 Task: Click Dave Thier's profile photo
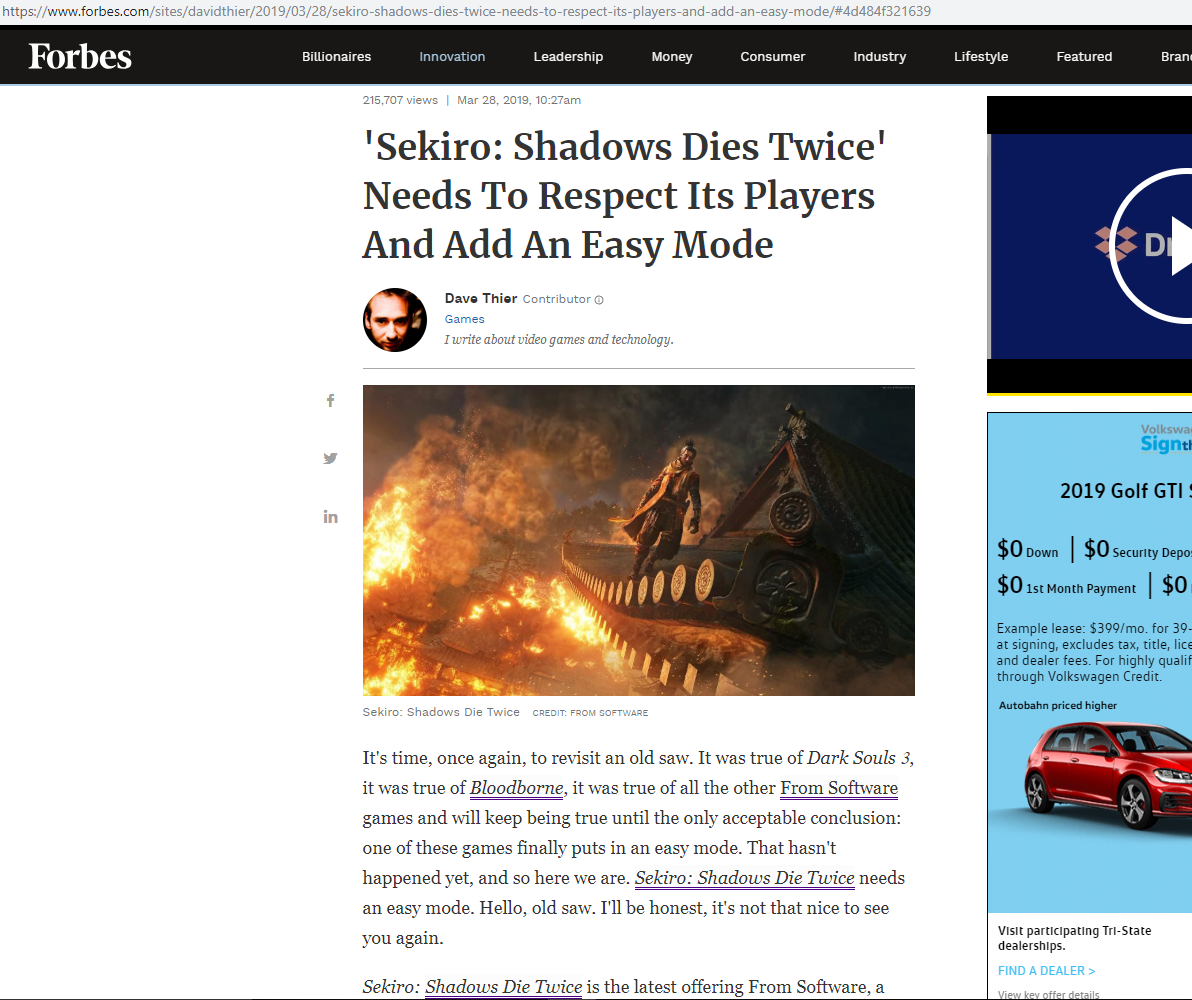tap(395, 320)
